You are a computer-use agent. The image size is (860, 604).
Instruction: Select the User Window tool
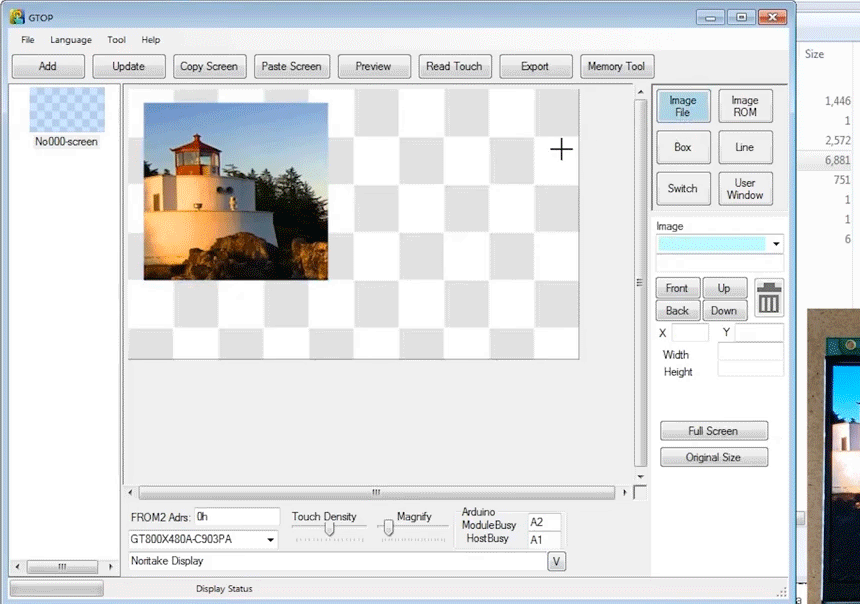[745, 188]
